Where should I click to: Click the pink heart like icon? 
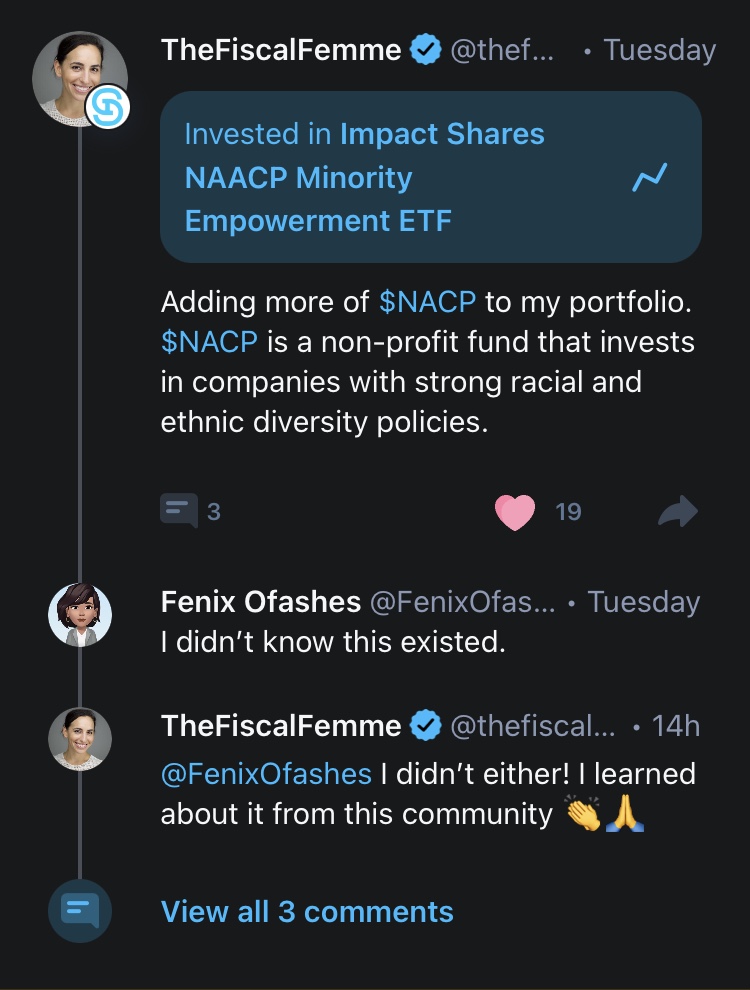tap(516, 512)
